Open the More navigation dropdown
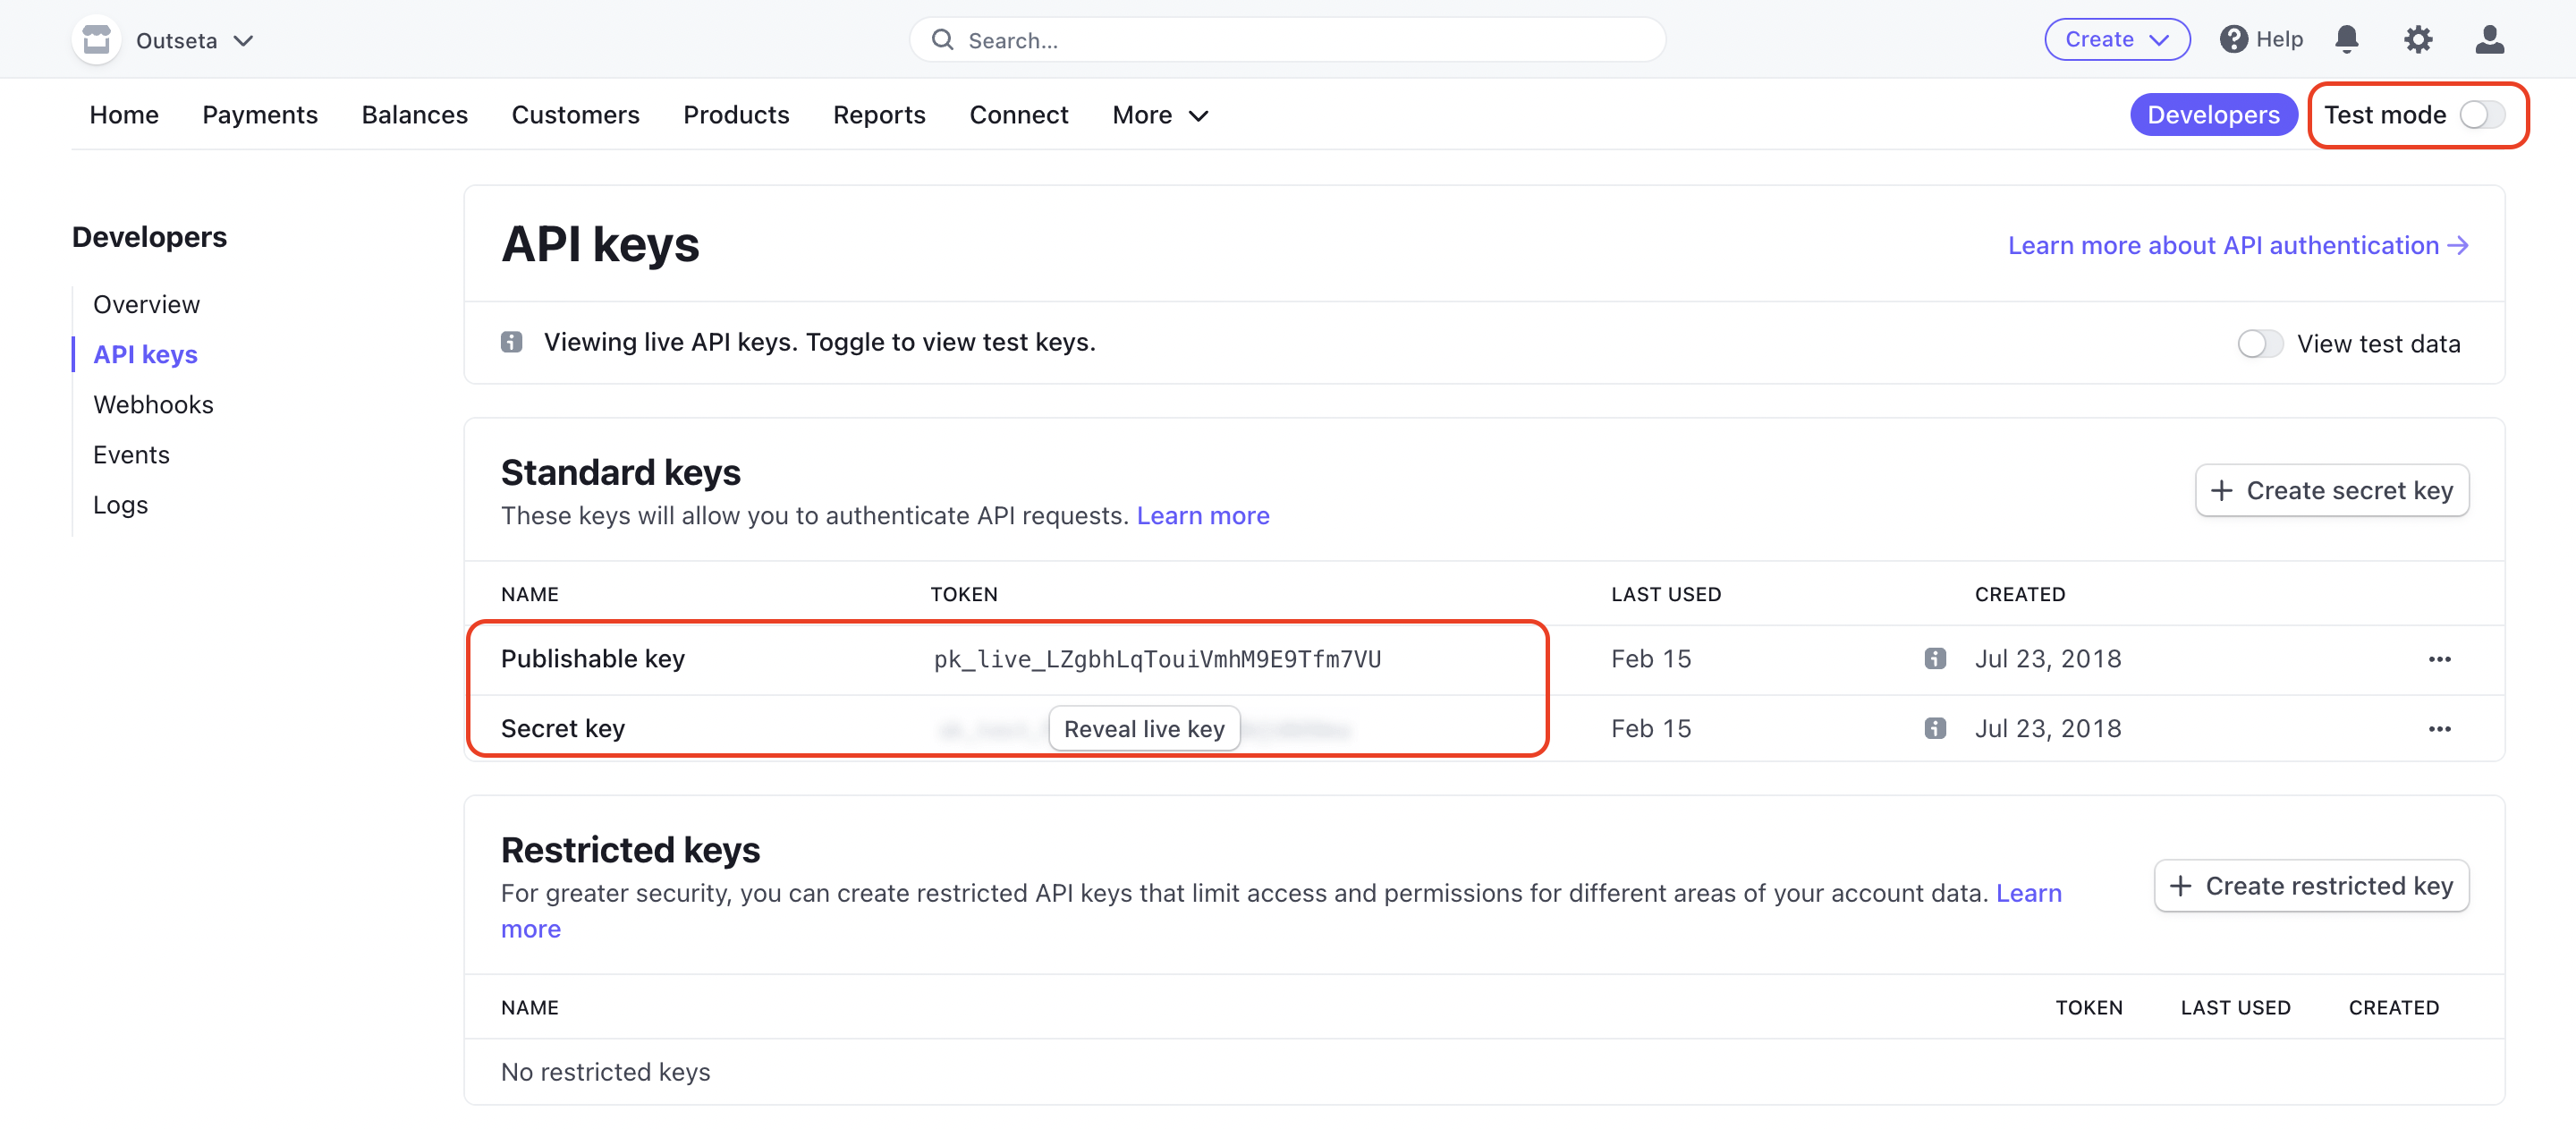This screenshot has height=1129, width=2576. (1159, 114)
